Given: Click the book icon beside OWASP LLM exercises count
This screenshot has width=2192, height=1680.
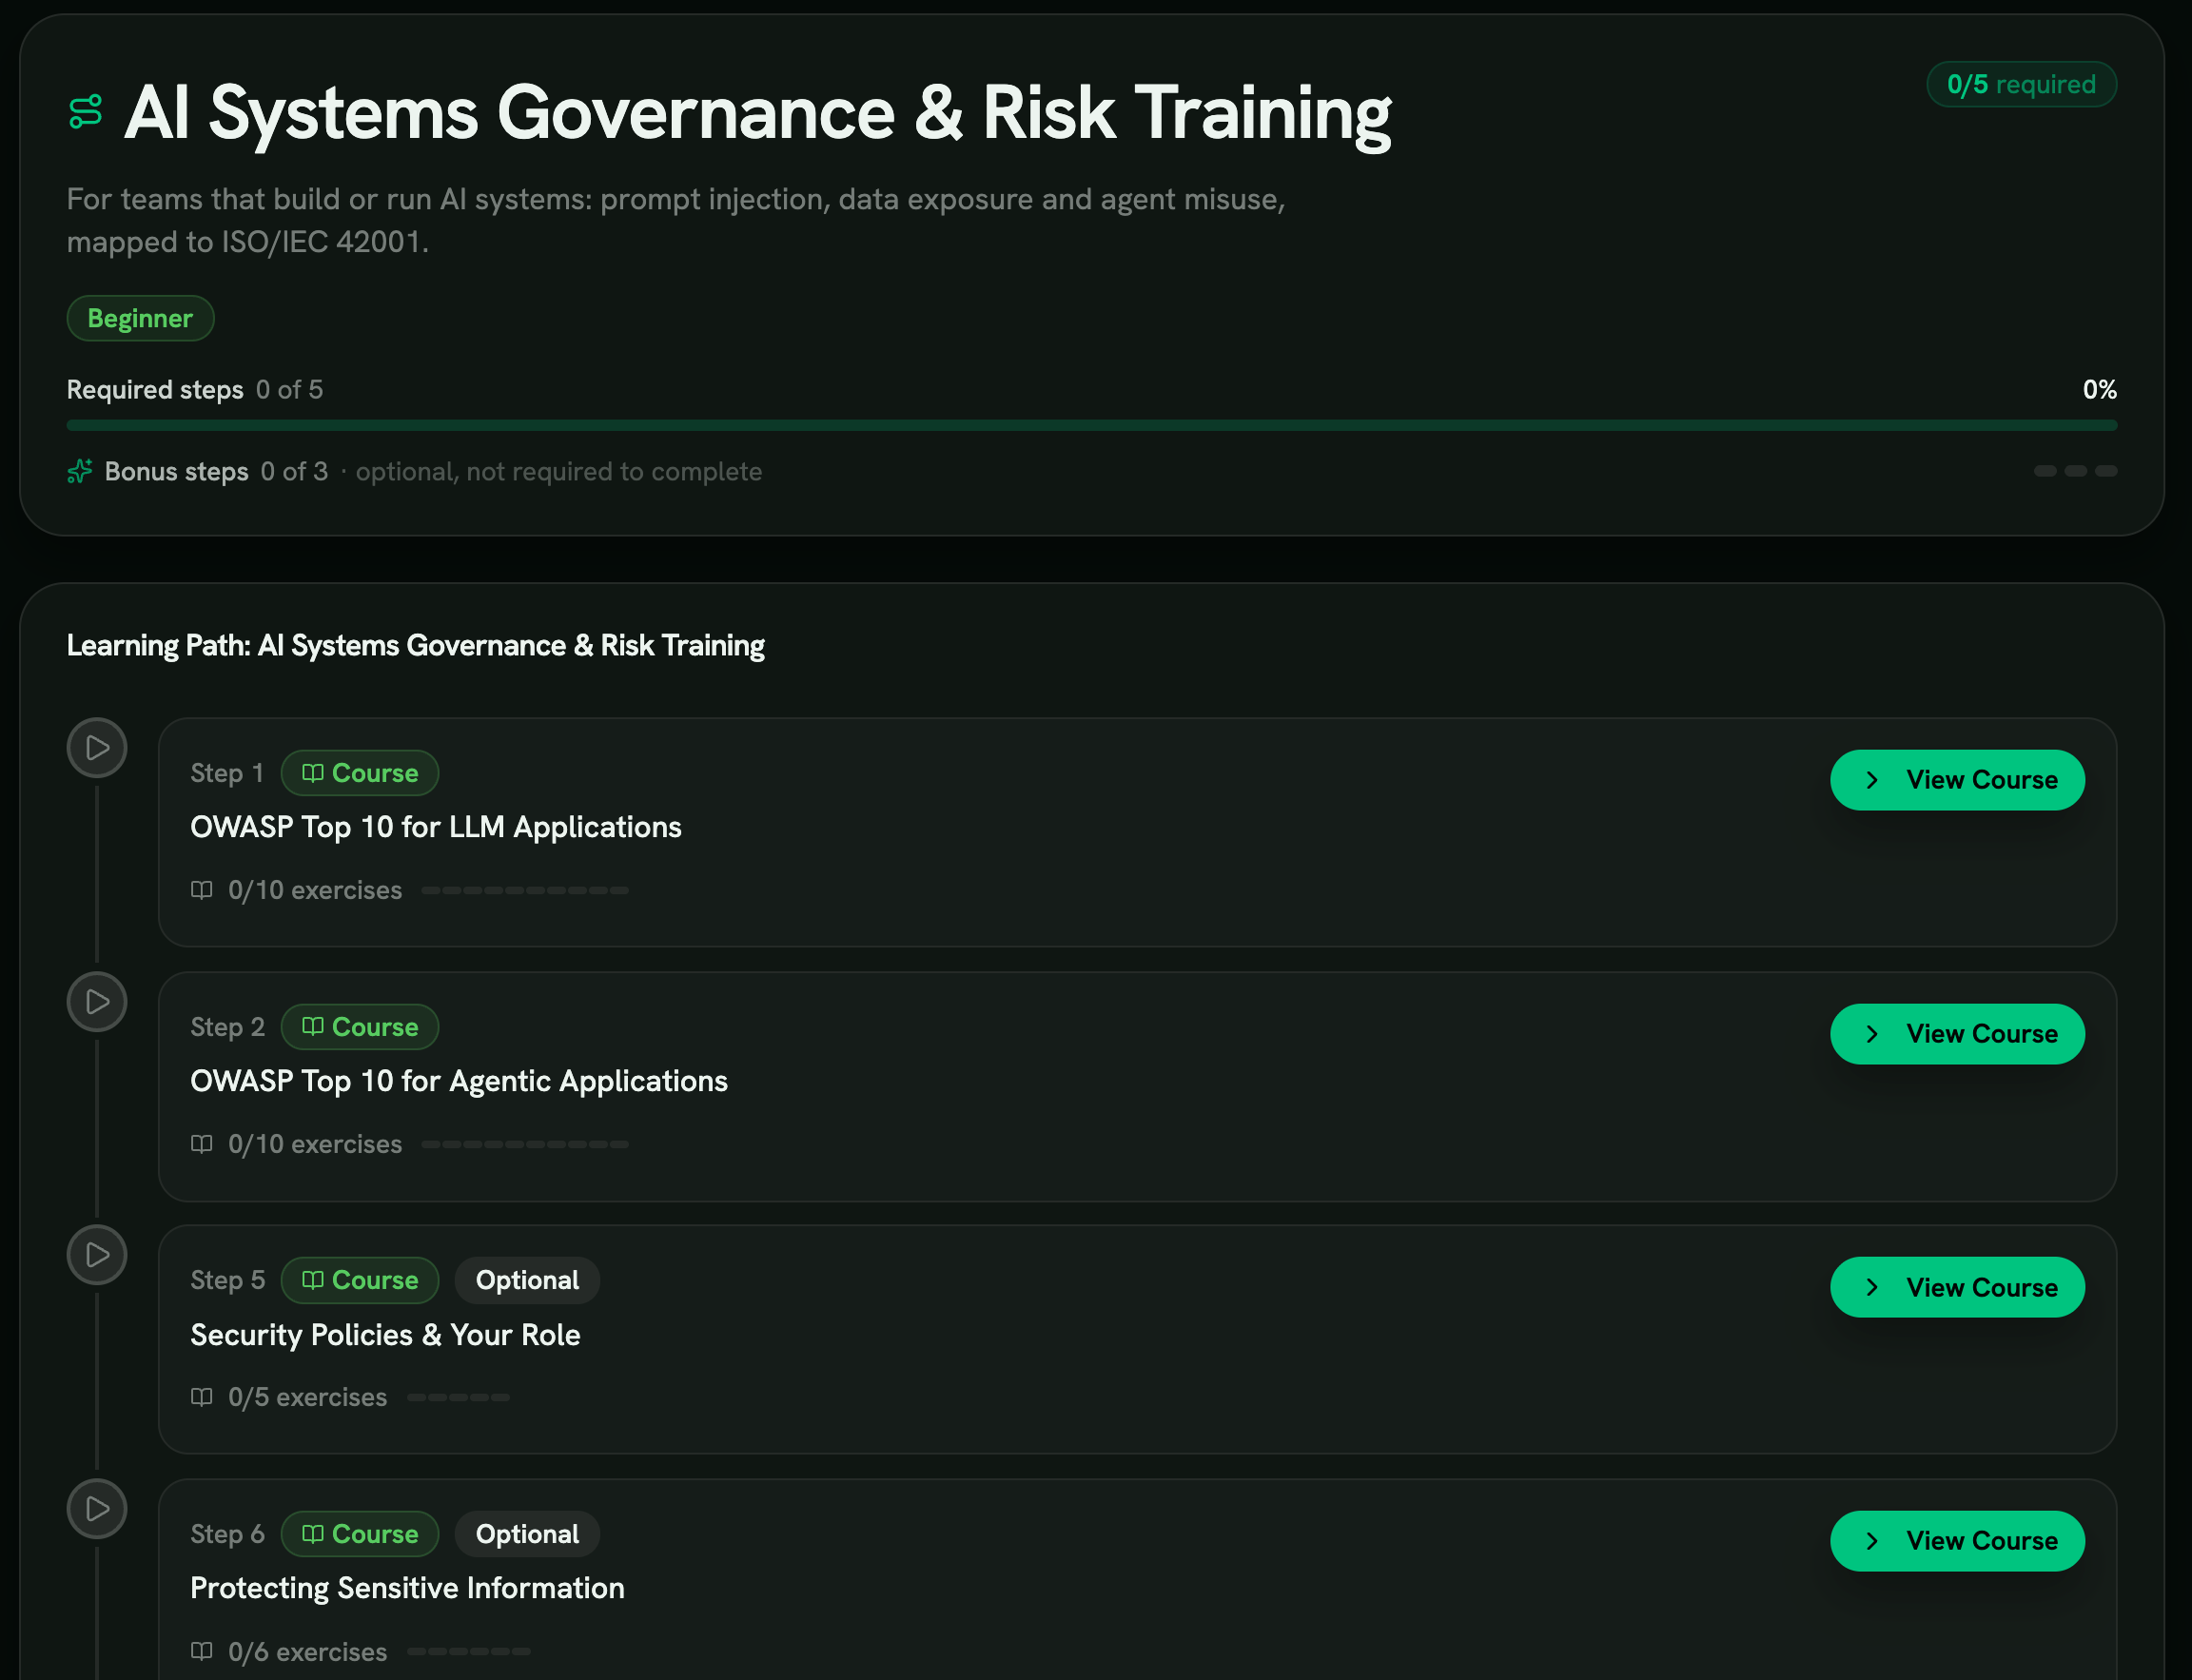Looking at the screenshot, I should click(202, 890).
